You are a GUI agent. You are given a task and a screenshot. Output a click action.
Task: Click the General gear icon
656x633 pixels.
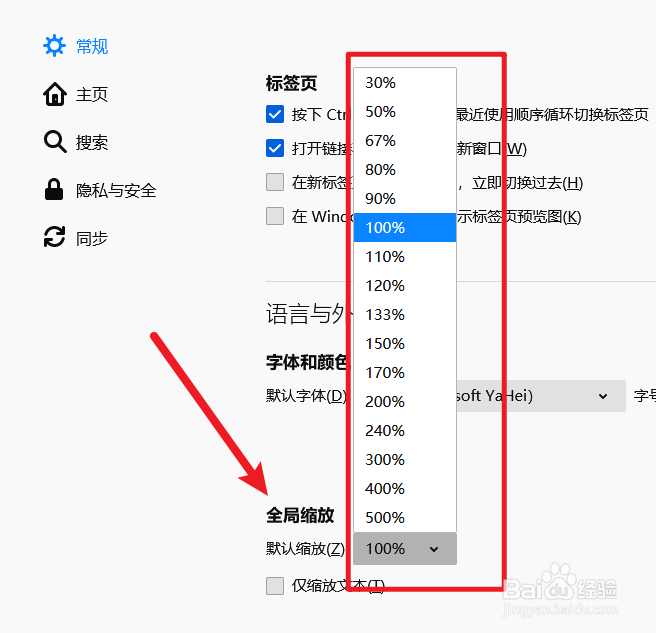54,46
